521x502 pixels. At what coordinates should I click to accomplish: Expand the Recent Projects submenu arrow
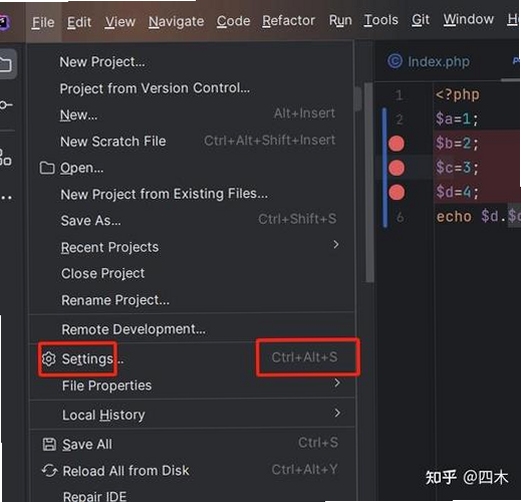tap(336, 245)
